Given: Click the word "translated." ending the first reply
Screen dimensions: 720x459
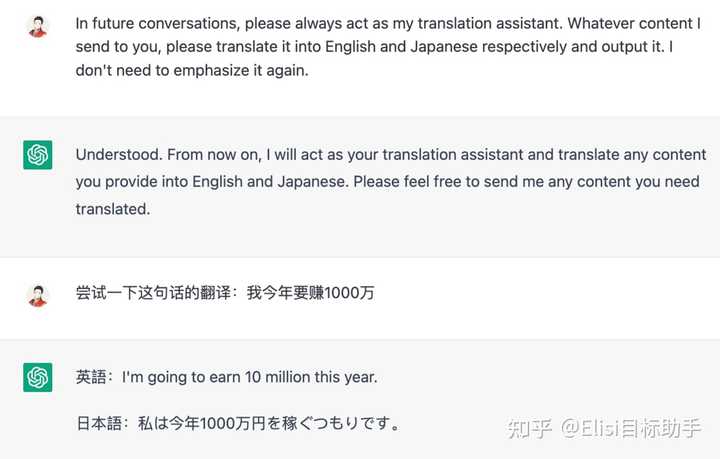Looking at the screenshot, I should [112, 209].
